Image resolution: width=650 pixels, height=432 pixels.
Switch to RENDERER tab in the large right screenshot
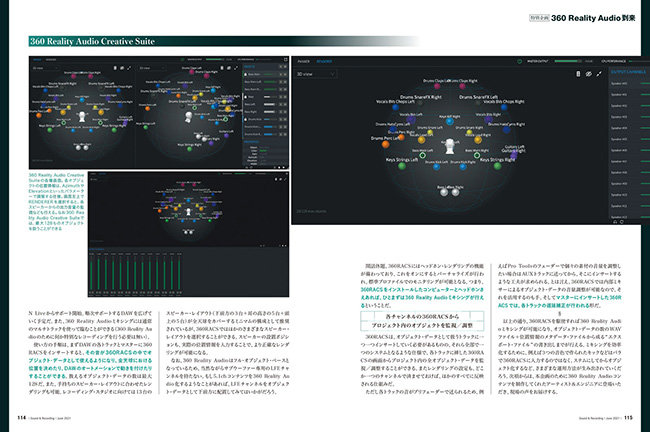point(324,61)
